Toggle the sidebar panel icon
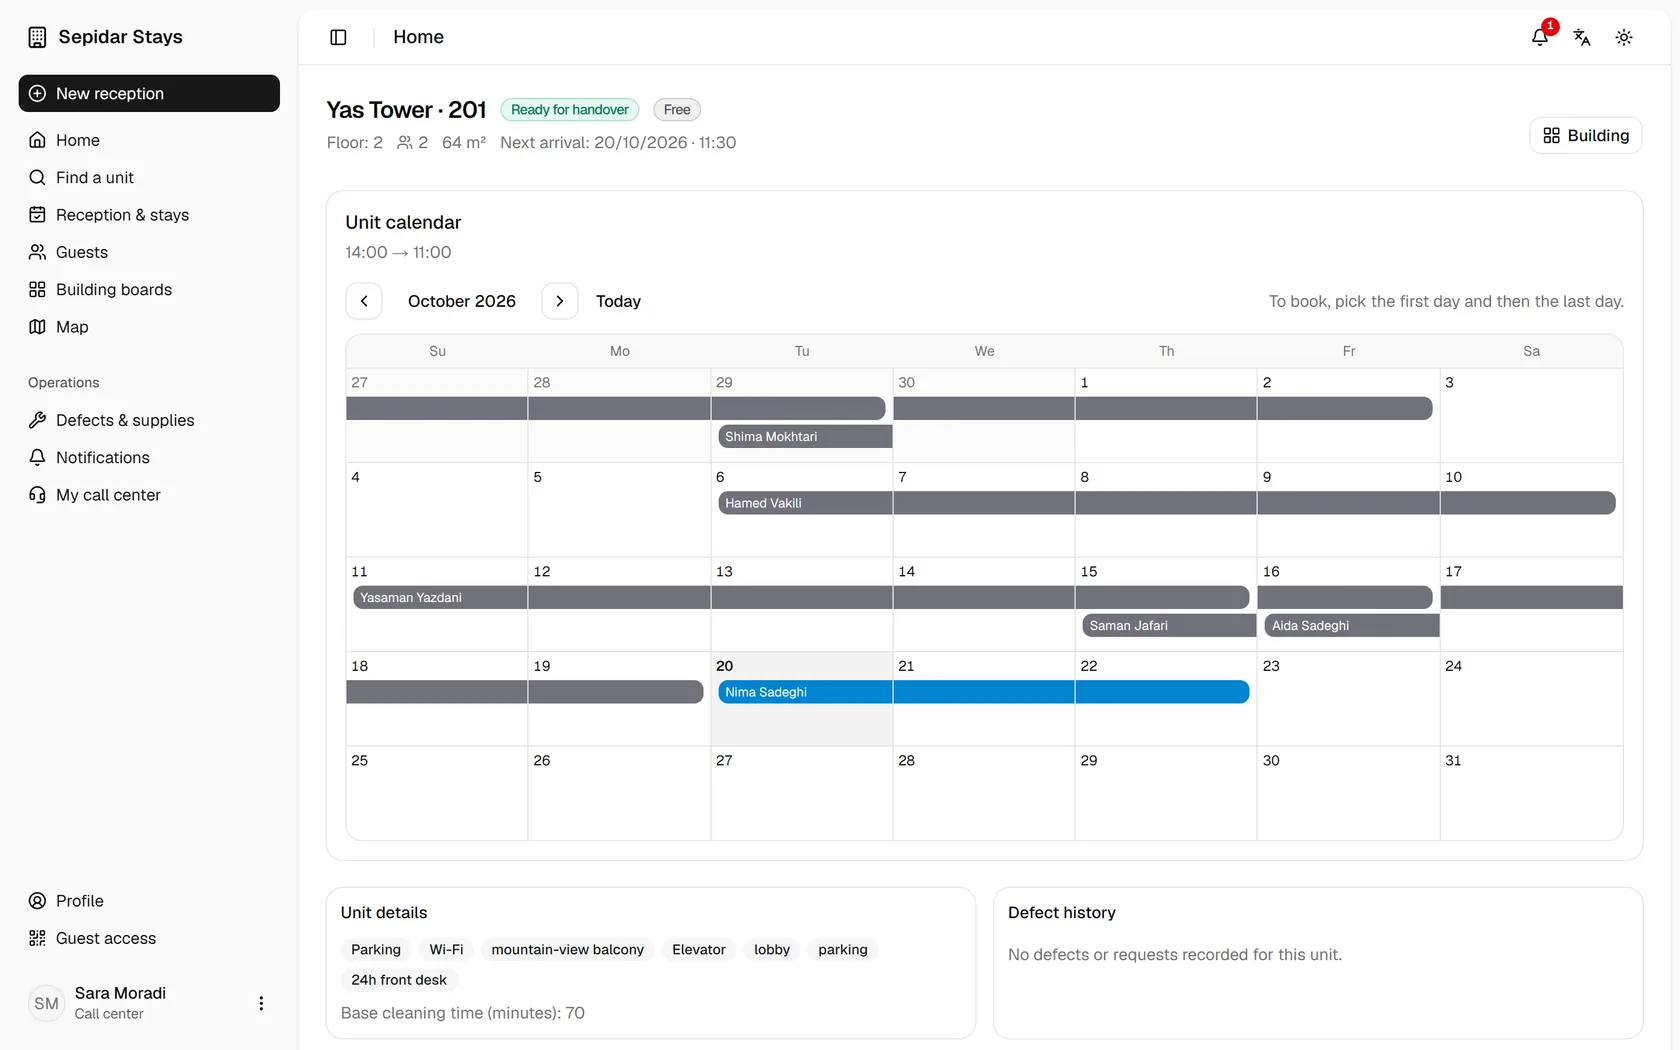This screenshot has width=1680, height=1050. click(x=338, y=37)
